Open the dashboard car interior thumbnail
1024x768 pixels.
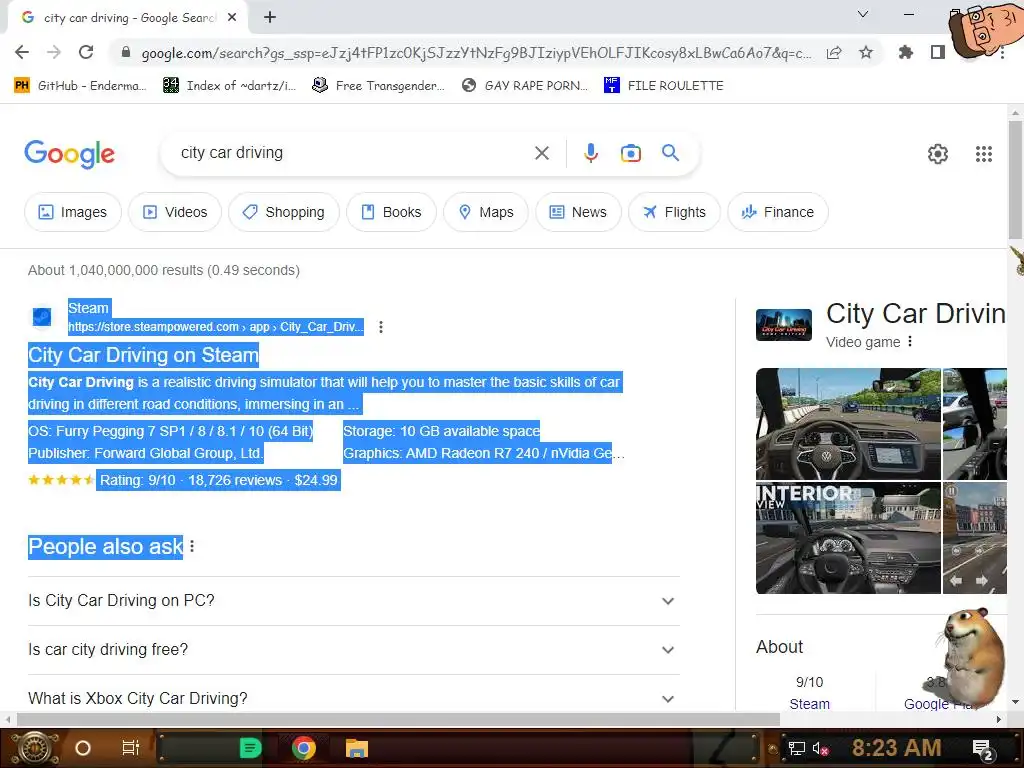pyautogui.click(x=848, y=424)
